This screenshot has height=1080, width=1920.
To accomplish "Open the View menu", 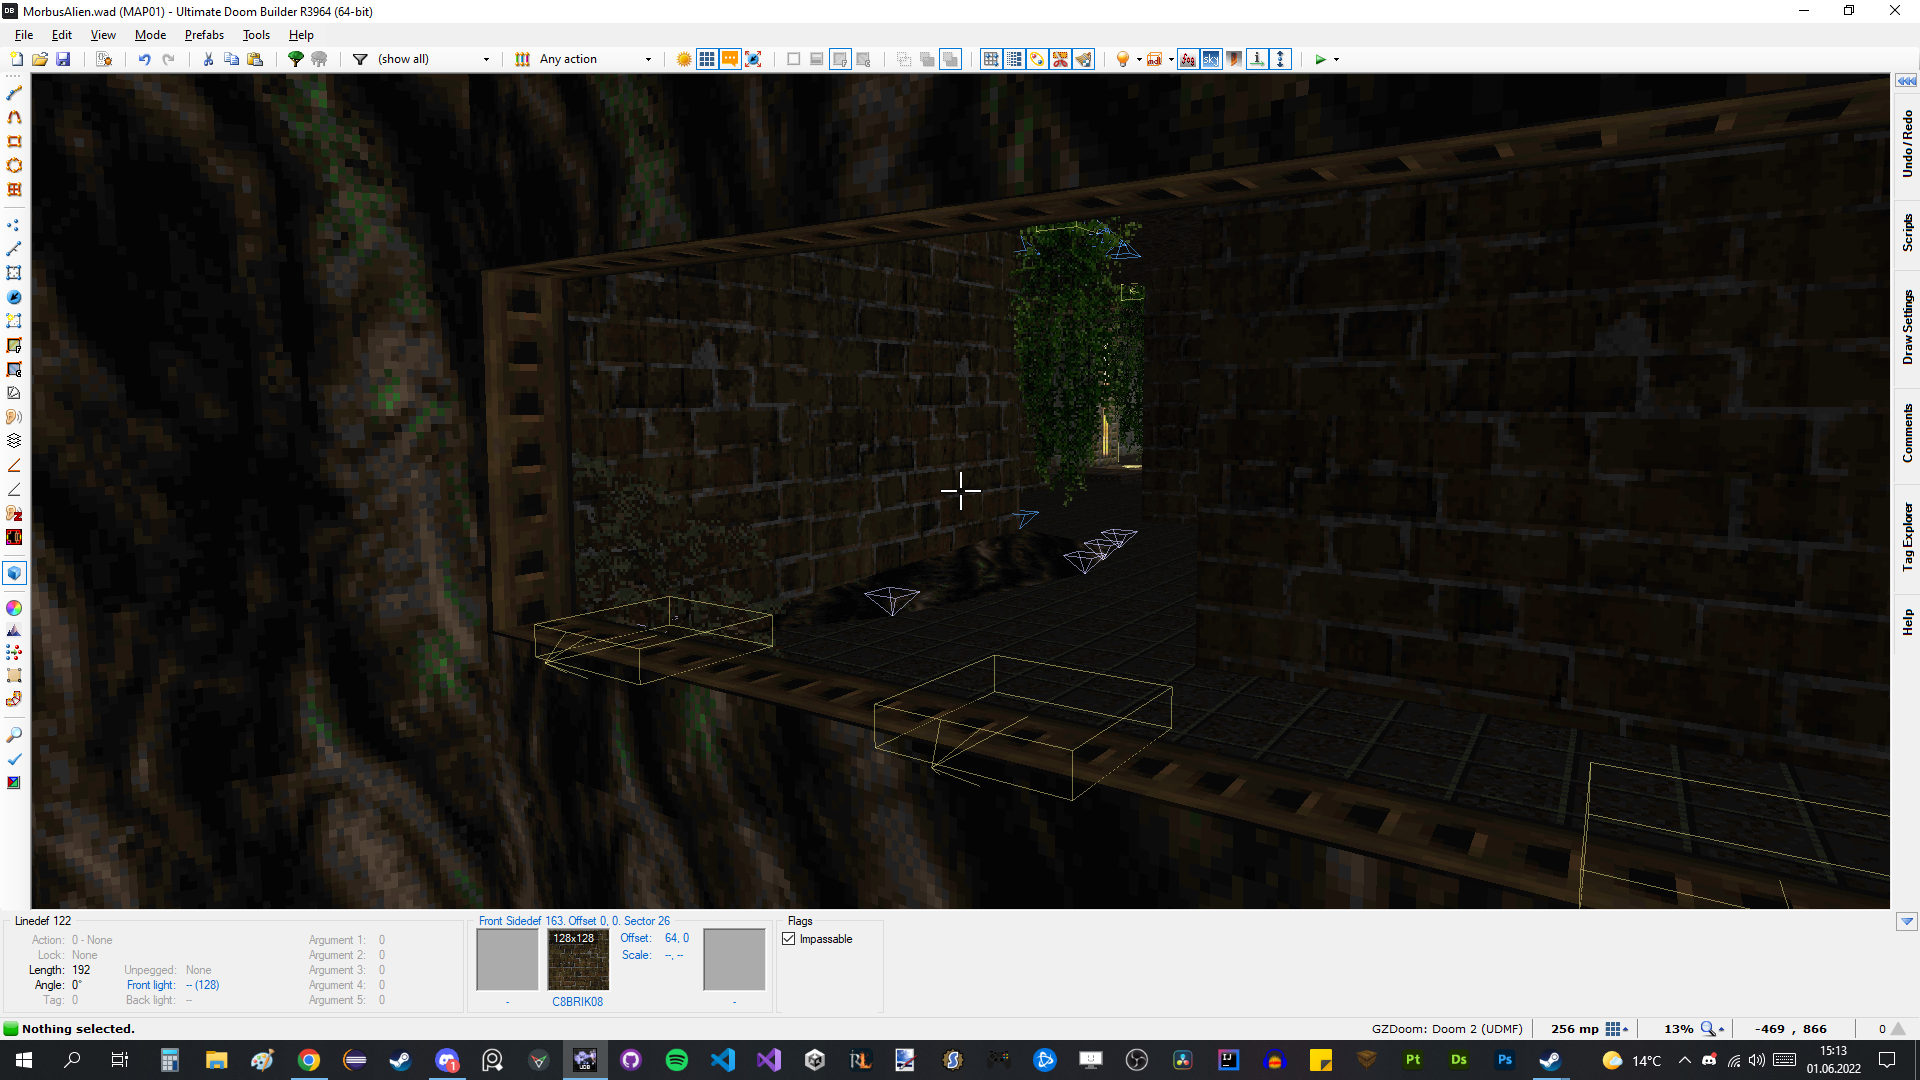I will 103,35.
